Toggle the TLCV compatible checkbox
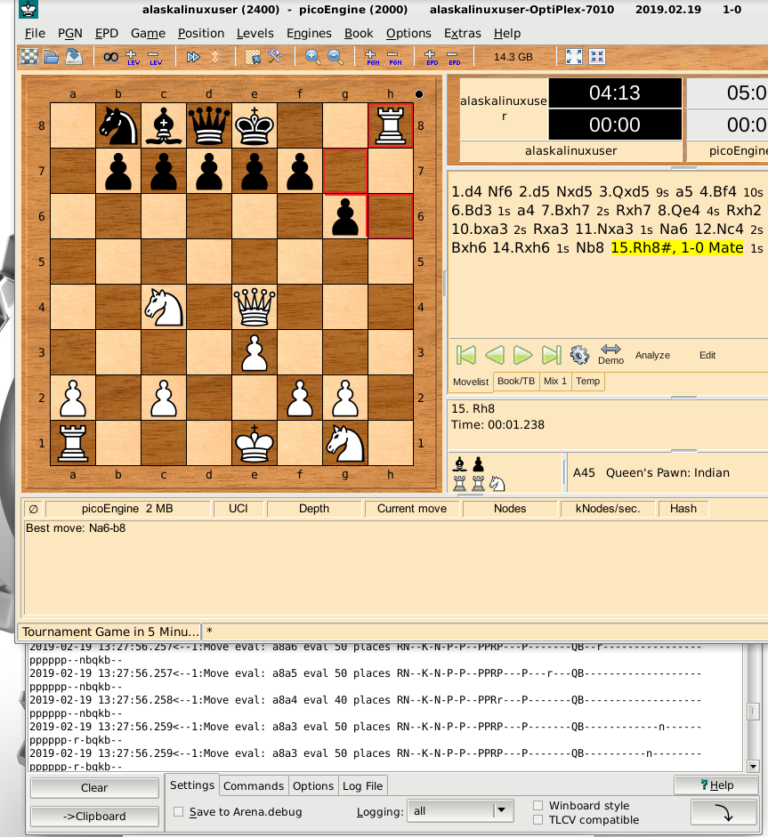 point(539,820)
